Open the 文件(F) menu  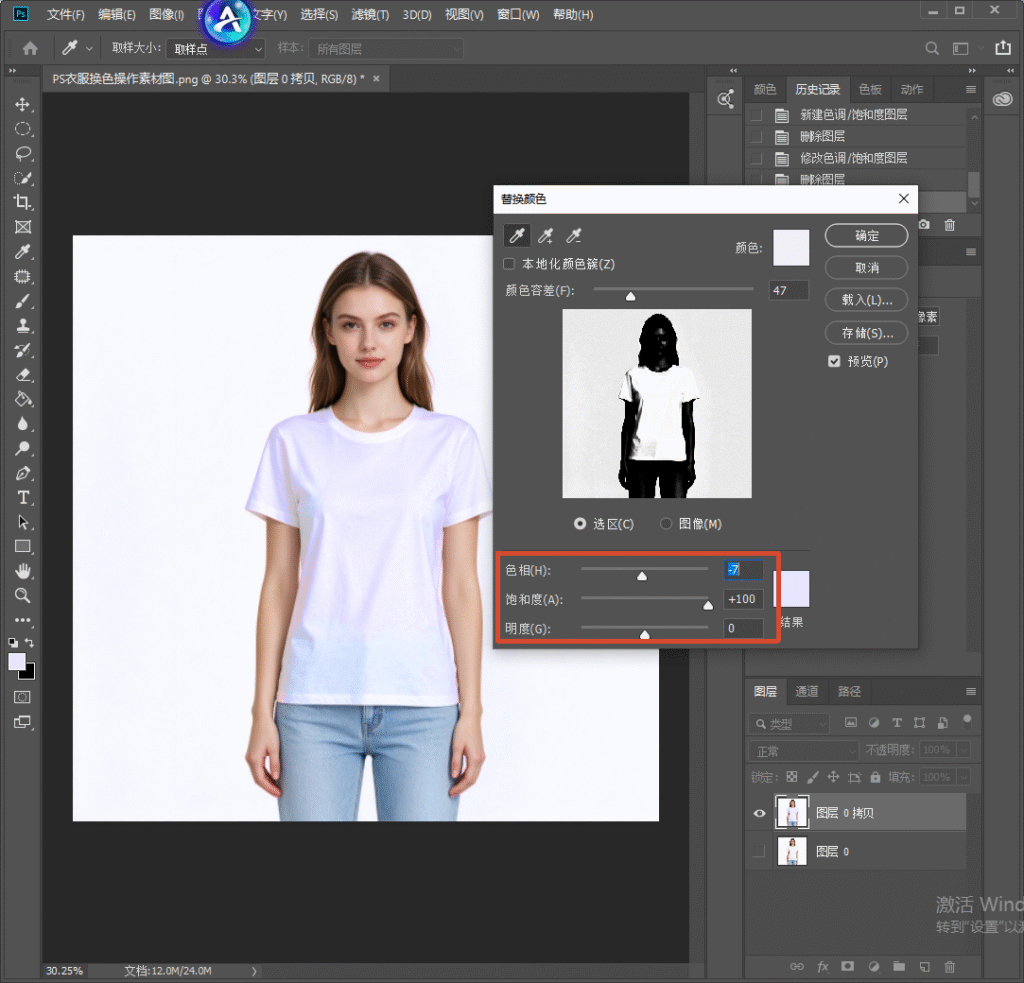click(65, 14)
